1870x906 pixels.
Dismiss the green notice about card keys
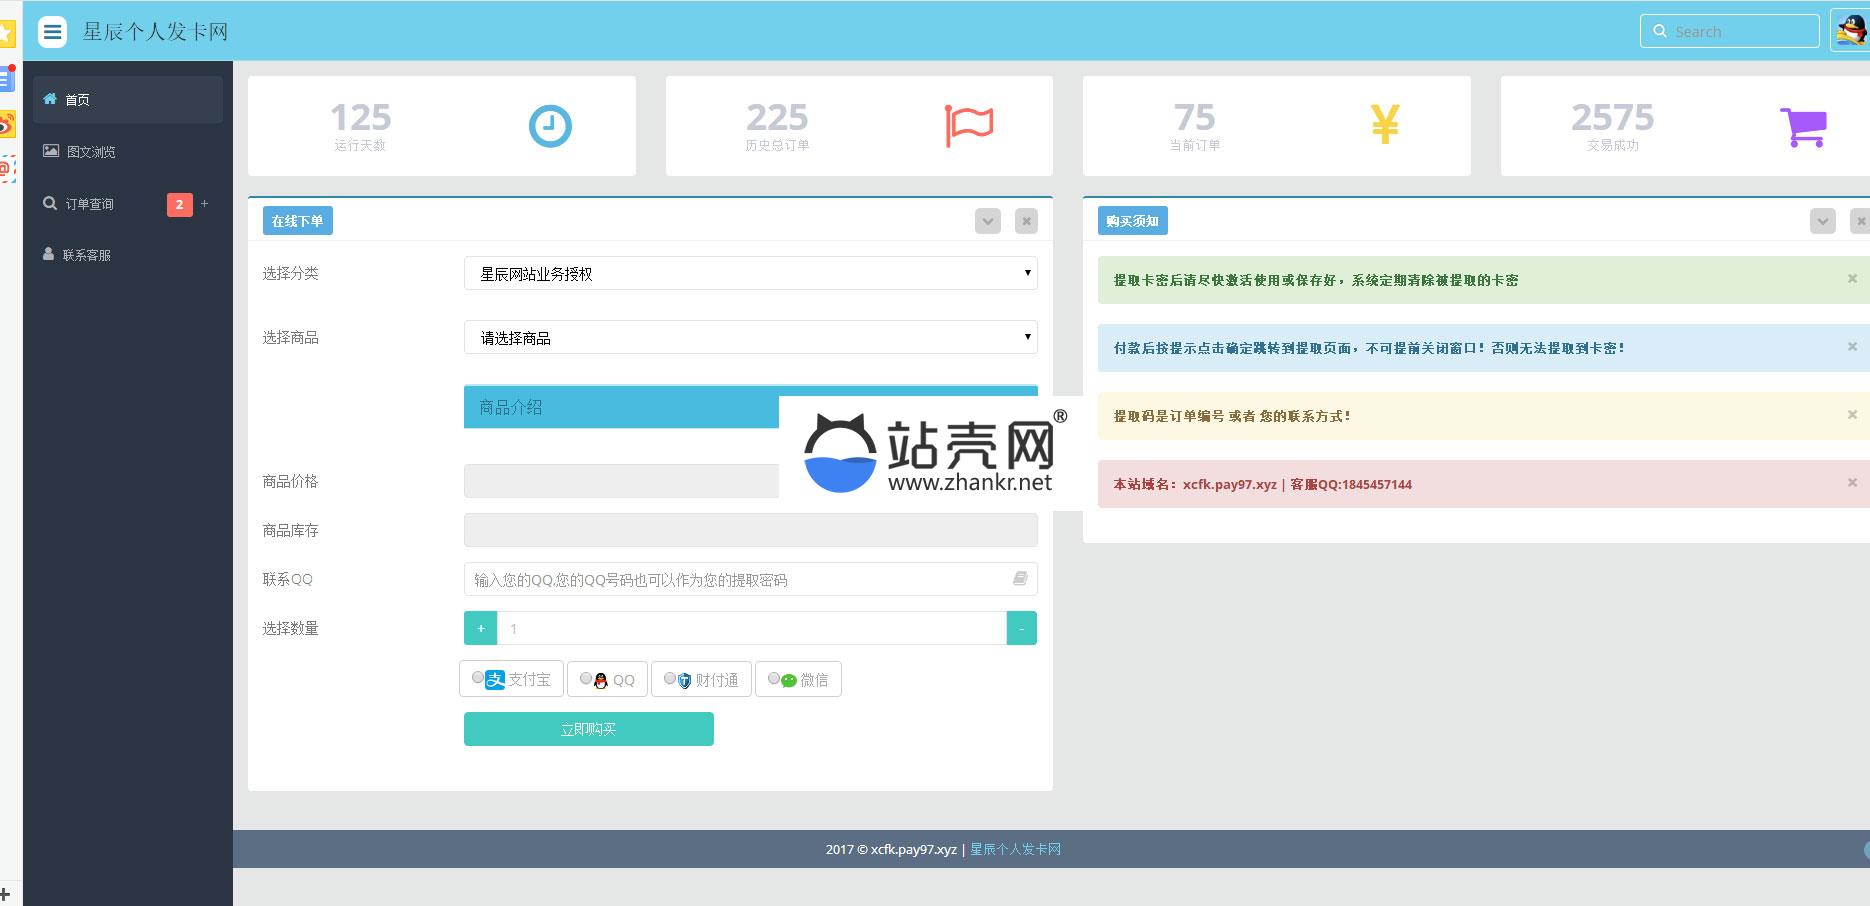(1851, 279)
